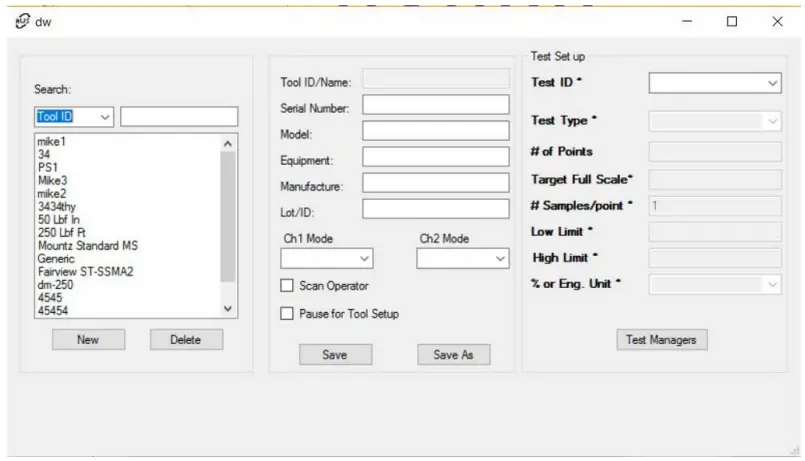Select 50 Lbf In in the list
Image resolution: width=805 pixels, height=461 pixels.
click(x=59, y=219)
